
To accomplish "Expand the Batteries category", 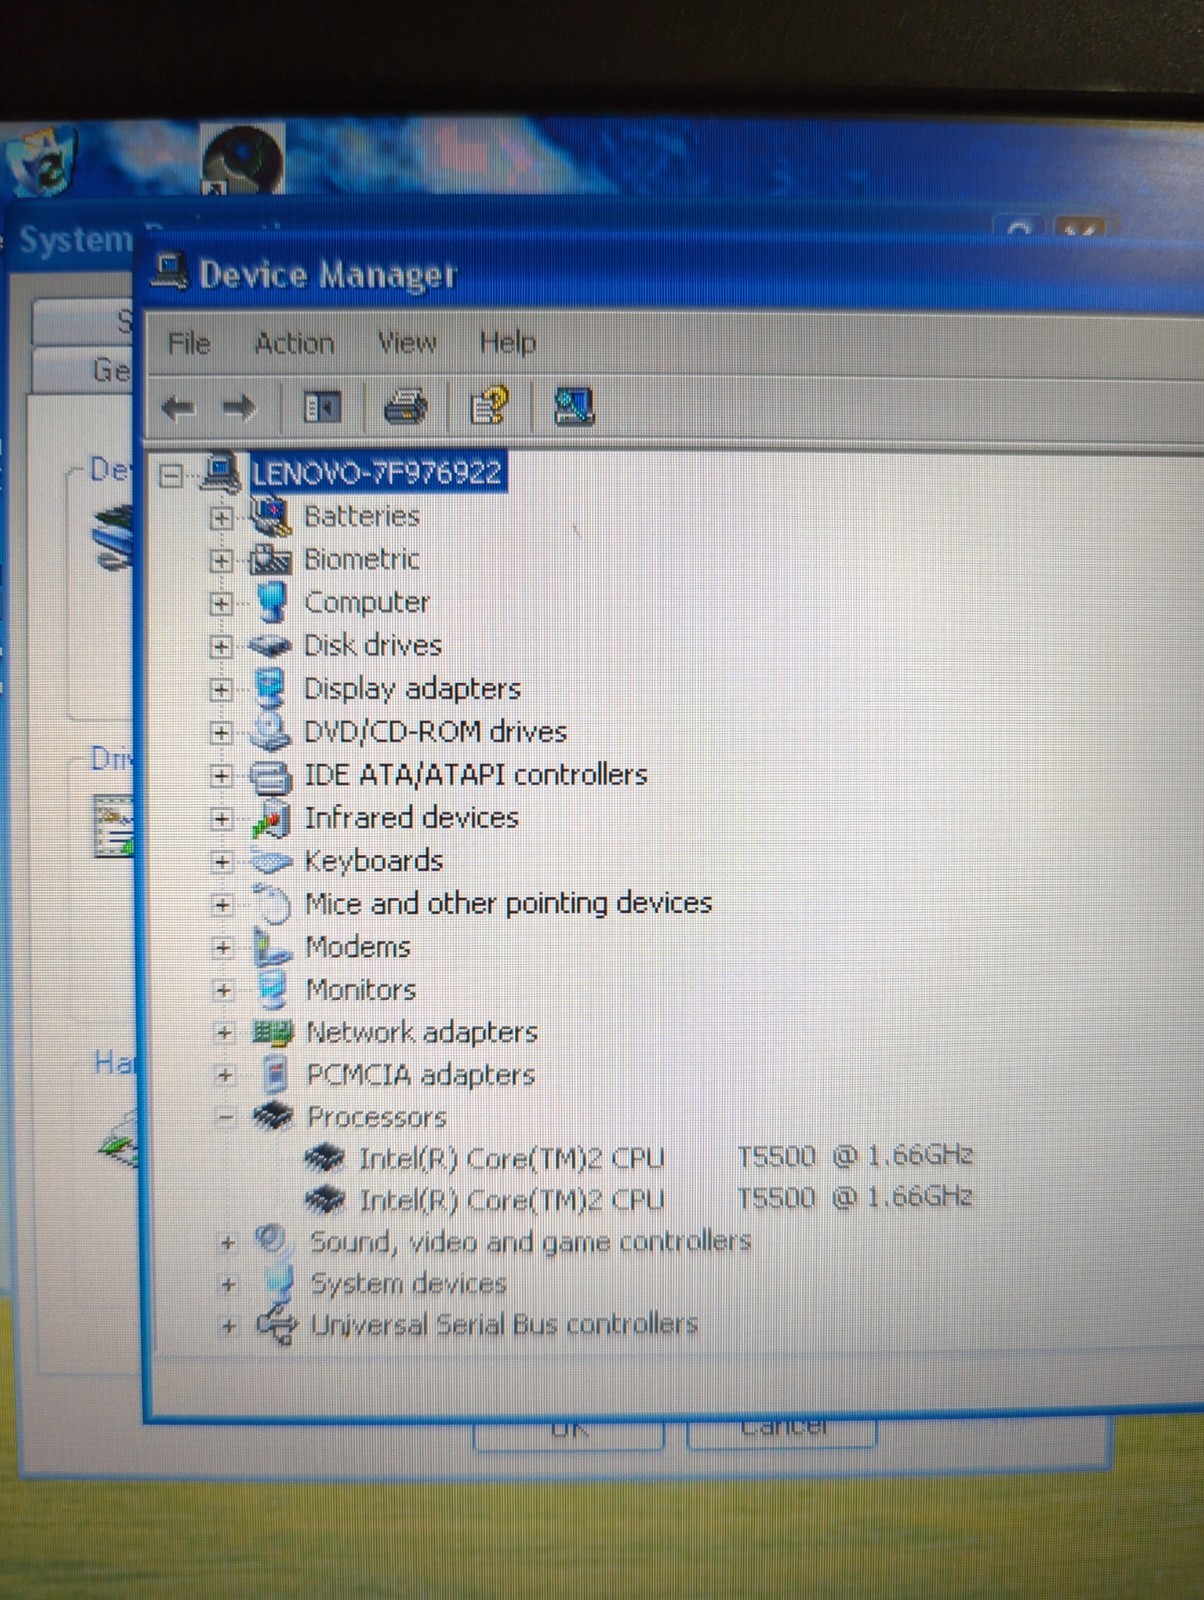I will [221, 518].
